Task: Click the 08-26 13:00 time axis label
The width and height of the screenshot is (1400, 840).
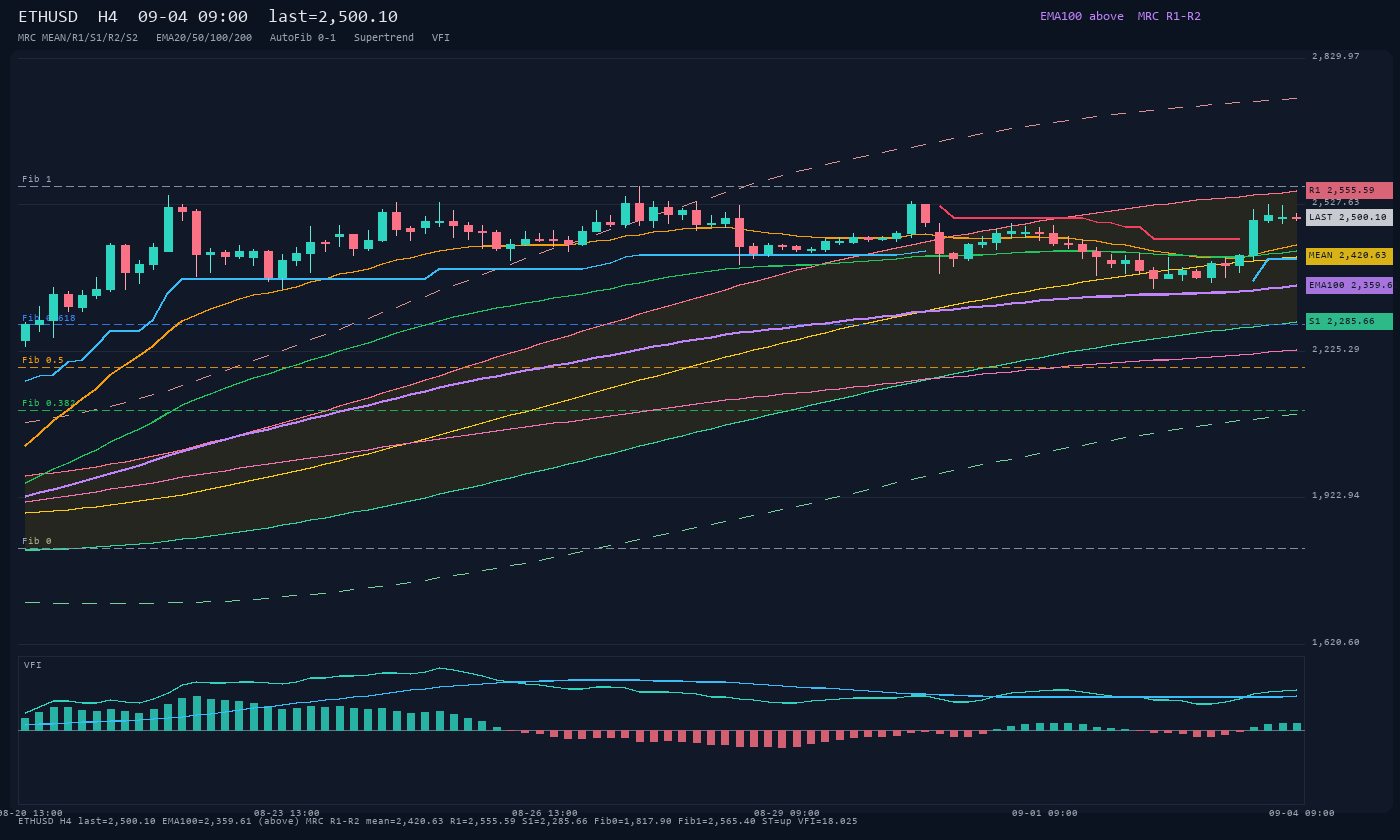Action: (545, 813)
